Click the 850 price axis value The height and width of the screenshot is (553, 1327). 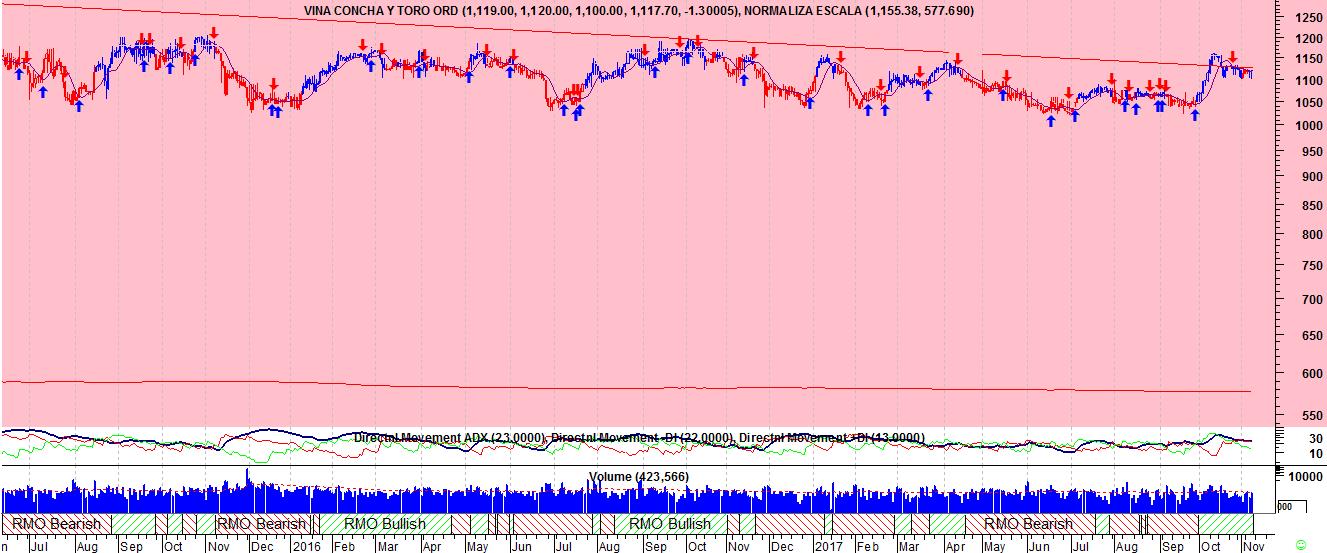coord(1311,205)
